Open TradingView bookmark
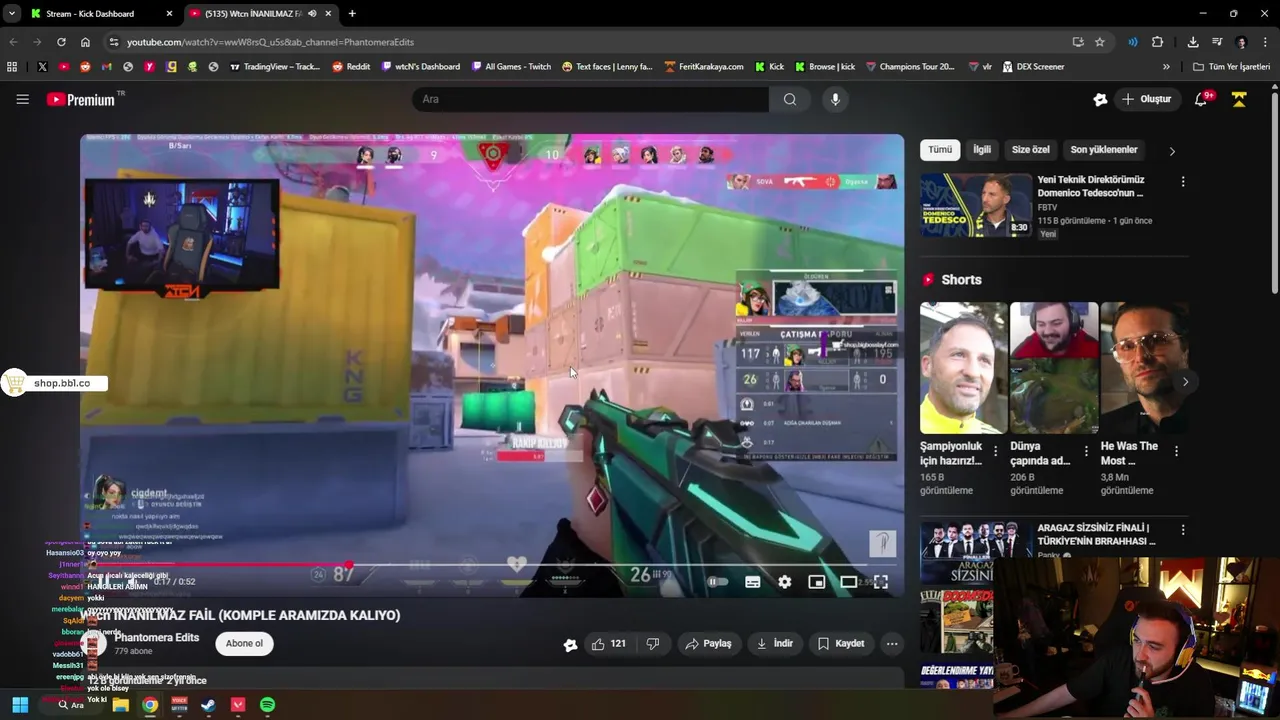Screen dimensions: 1280x720 [275, 67]
